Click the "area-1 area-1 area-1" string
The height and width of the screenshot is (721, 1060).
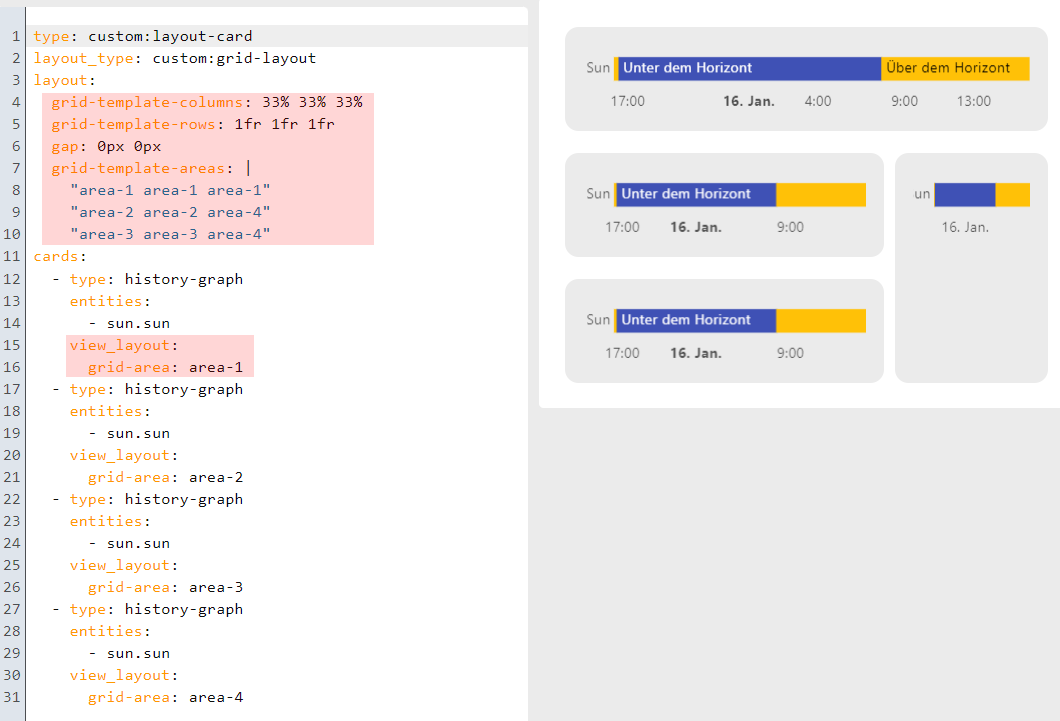pos(170,190)
